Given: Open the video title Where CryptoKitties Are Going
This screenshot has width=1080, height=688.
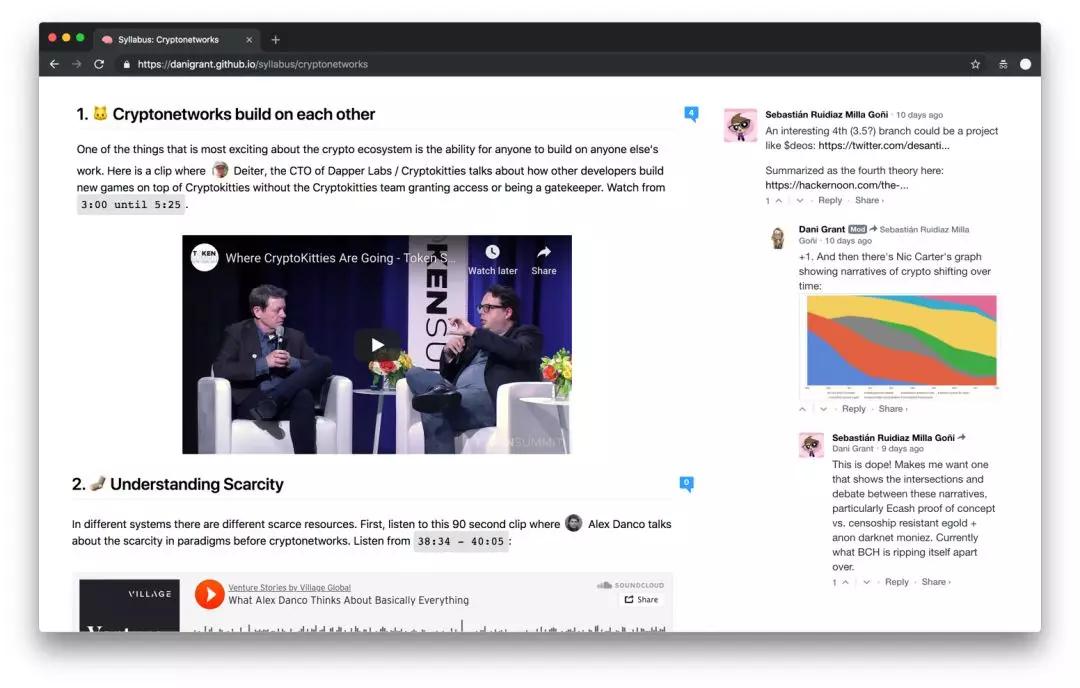Looking at the screenshot, I should coord(340,258).
